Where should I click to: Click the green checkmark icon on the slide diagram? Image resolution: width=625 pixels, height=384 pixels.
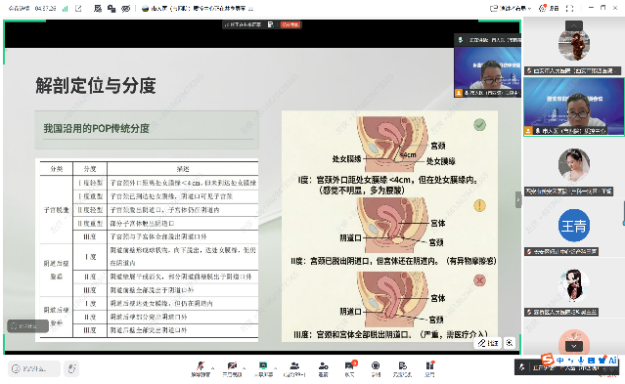[x=480, y=125]
